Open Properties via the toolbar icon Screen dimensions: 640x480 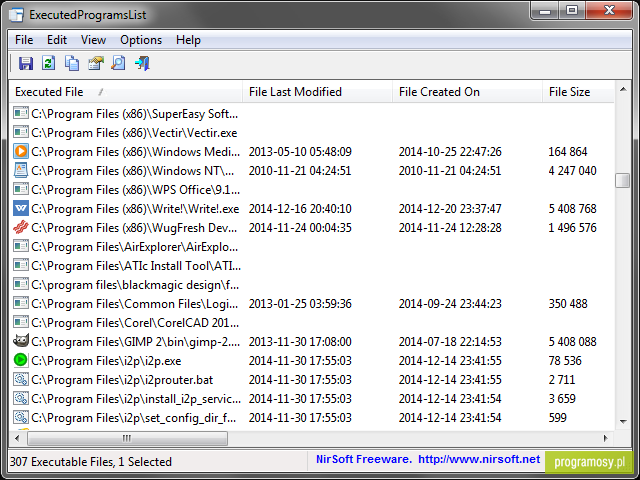[96, 63]
